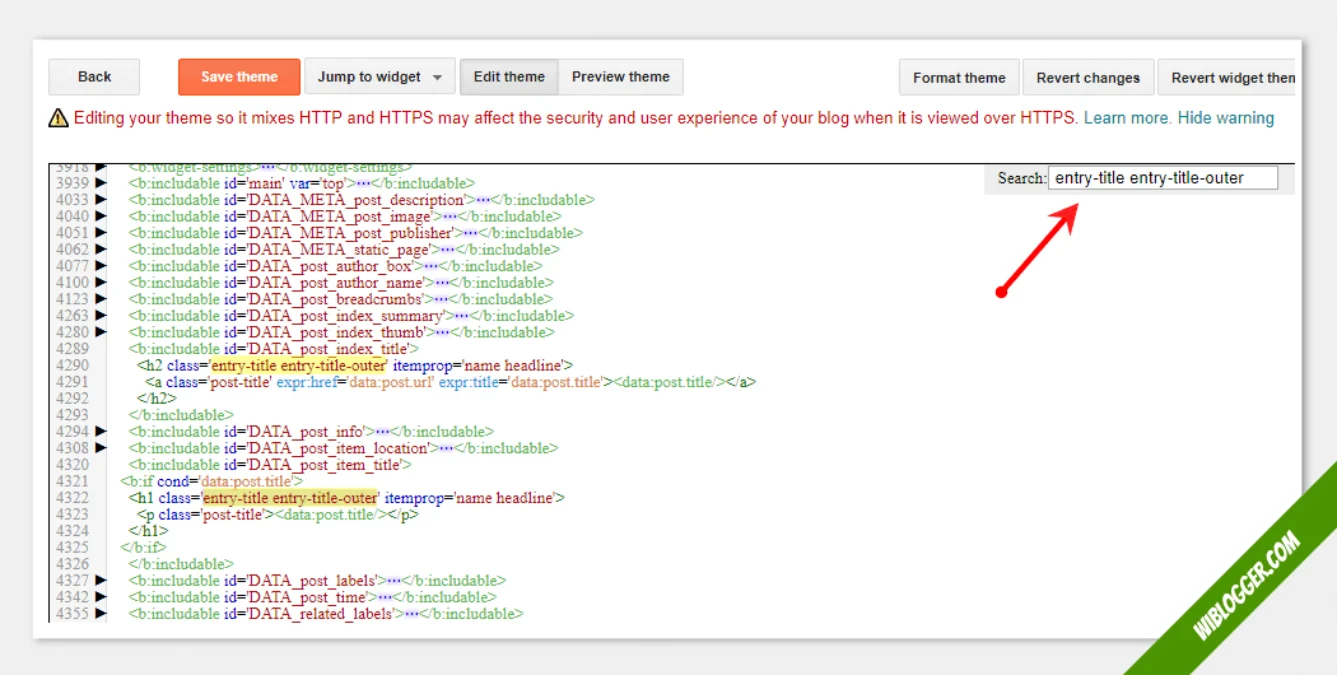The width and height of the screenshot is (1337, 675).
Task: Click the warning triangle icon
Action: 59,118
